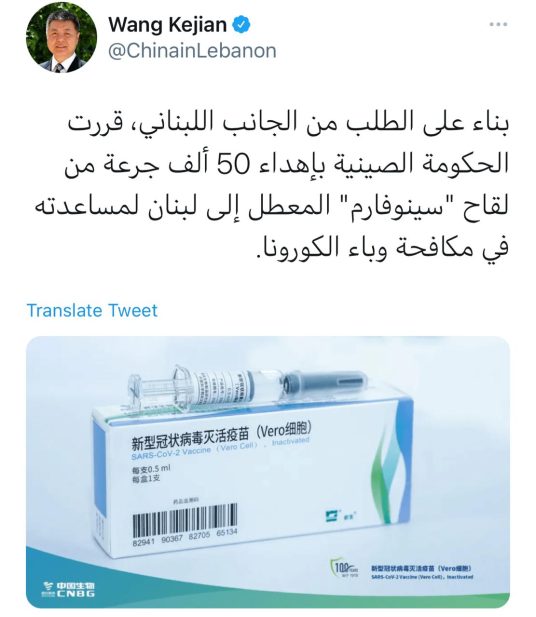
Task: Click the number 50 in the tweet
Action: click(234, 163)
